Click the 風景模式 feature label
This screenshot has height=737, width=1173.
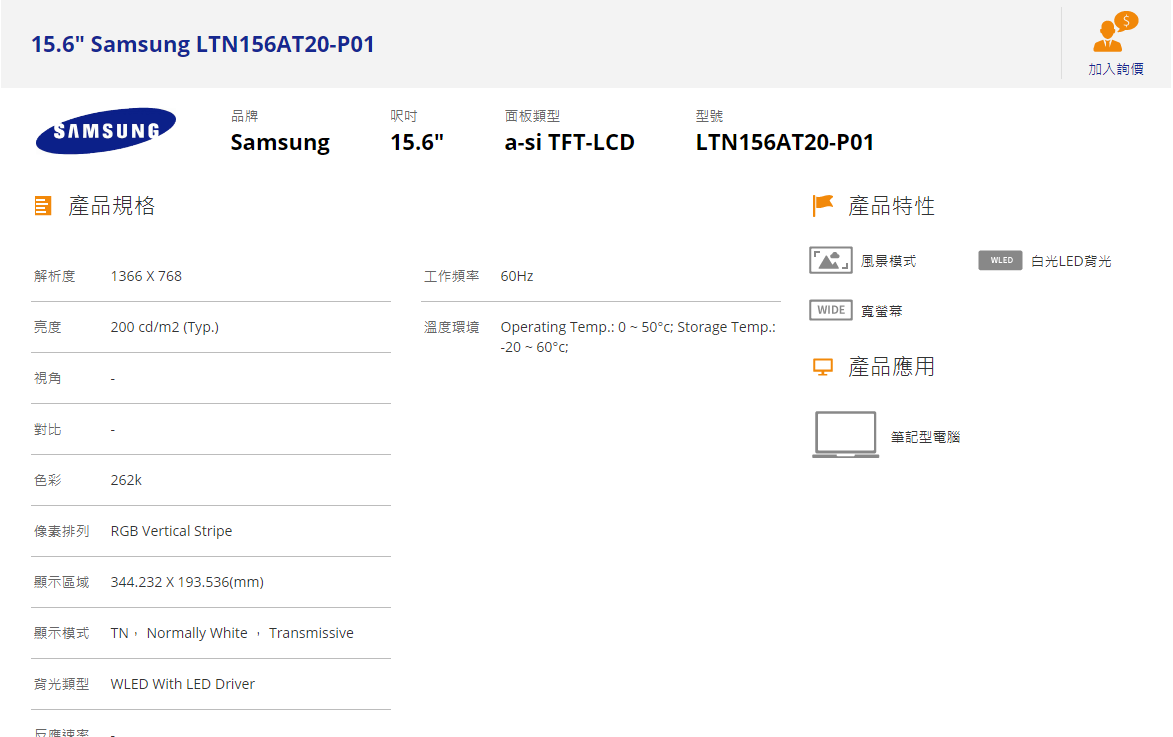click(x=888, y=261)
